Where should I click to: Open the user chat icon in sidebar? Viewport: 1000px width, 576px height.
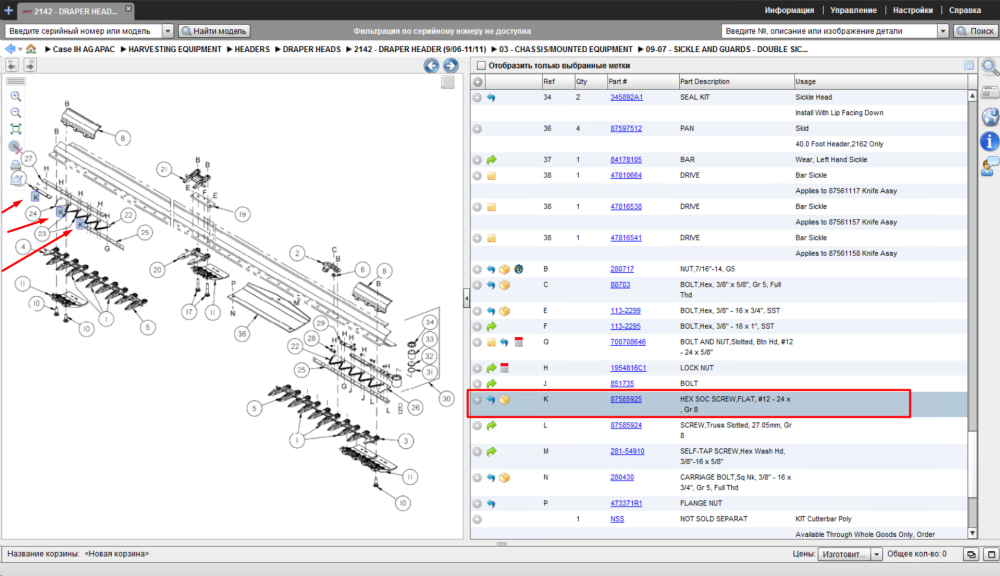[990, 166]
